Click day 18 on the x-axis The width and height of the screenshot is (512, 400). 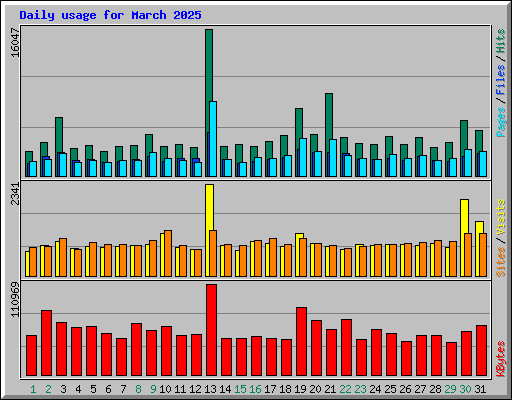(285, 389)
